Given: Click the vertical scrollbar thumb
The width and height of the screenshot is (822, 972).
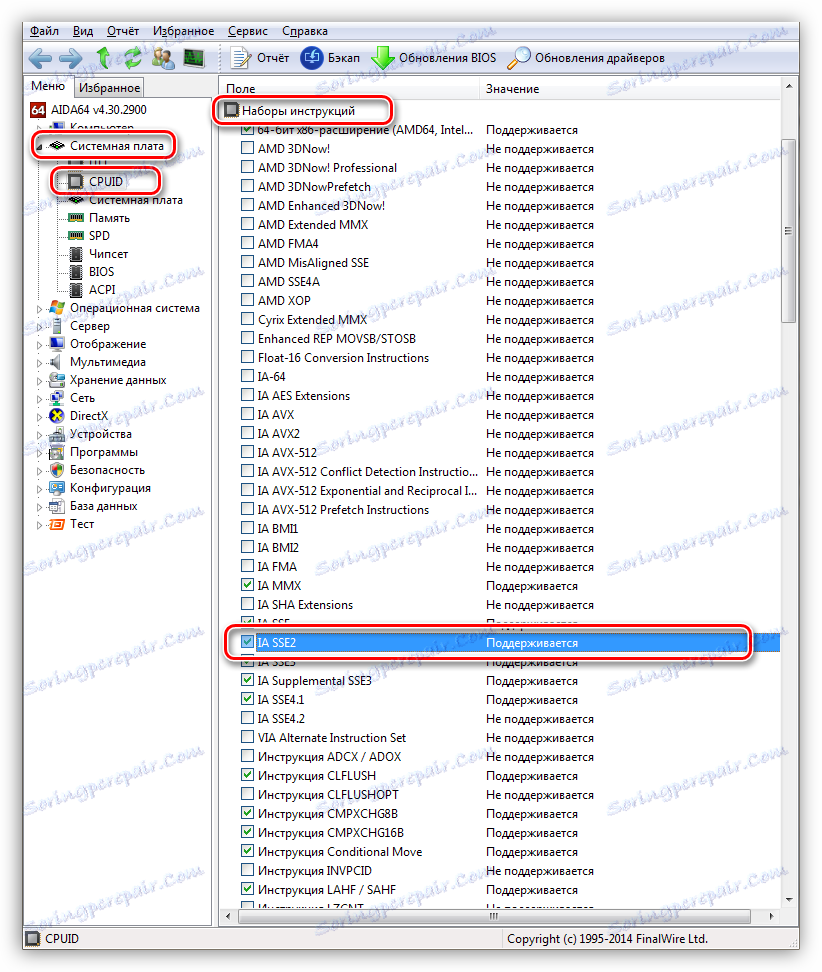Looking at the screenshot, I should pos(789,231).
